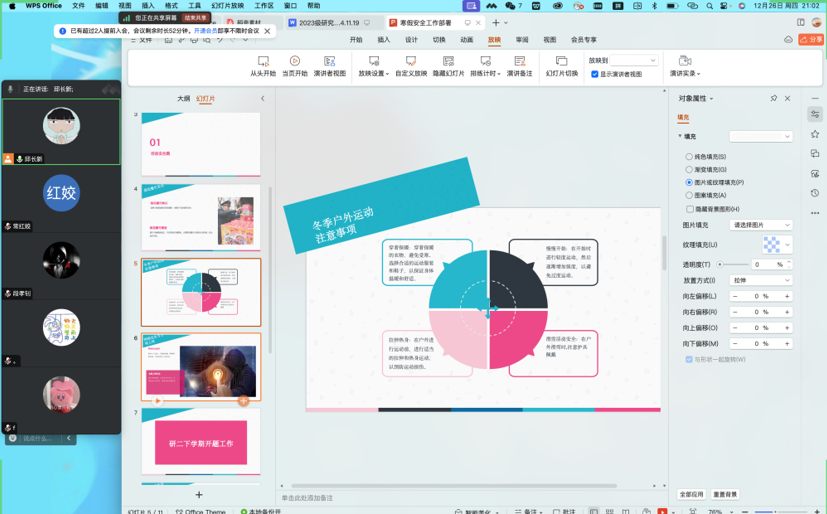
Task: Open the 请选择图片 dropdown
Action: (761, 225)
